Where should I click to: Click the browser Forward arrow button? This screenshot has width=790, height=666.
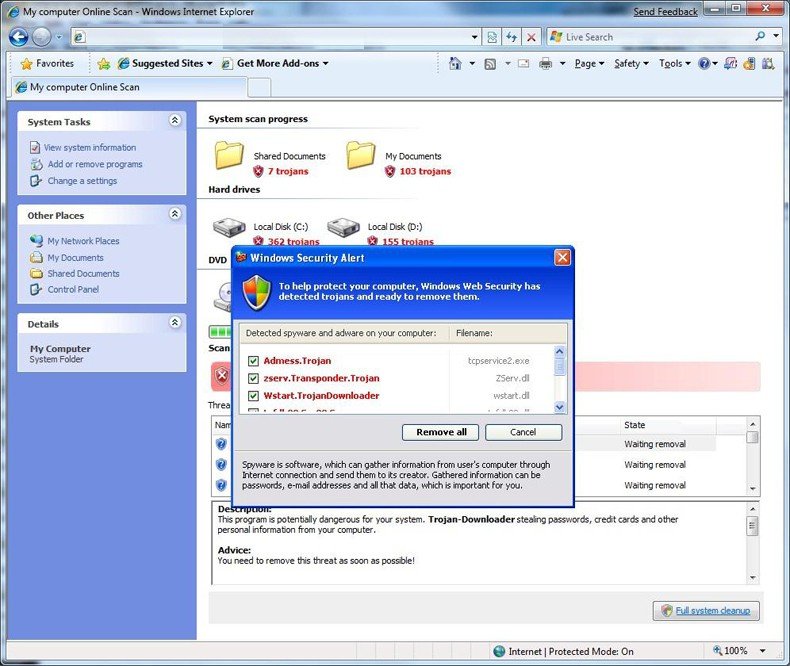click(41, 37)
